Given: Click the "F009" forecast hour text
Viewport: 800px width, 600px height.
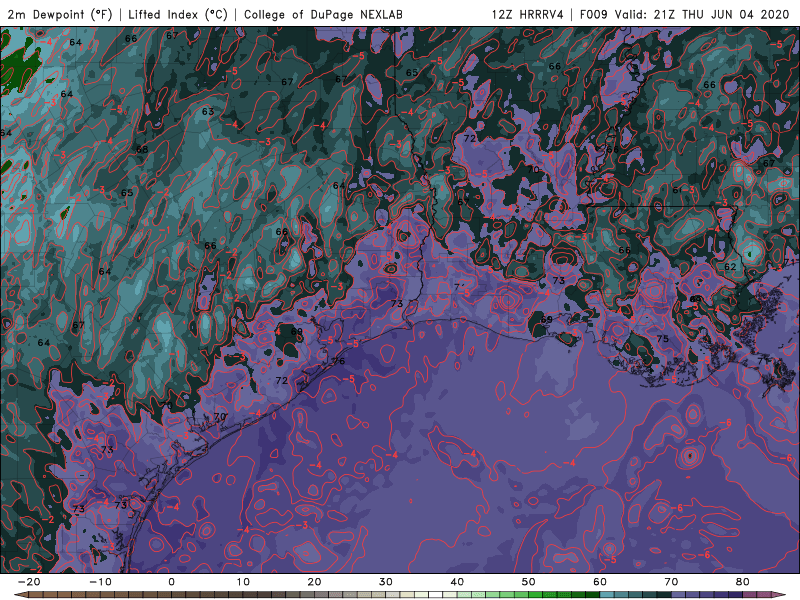Looking at the screenshot, I should [594, 14].
